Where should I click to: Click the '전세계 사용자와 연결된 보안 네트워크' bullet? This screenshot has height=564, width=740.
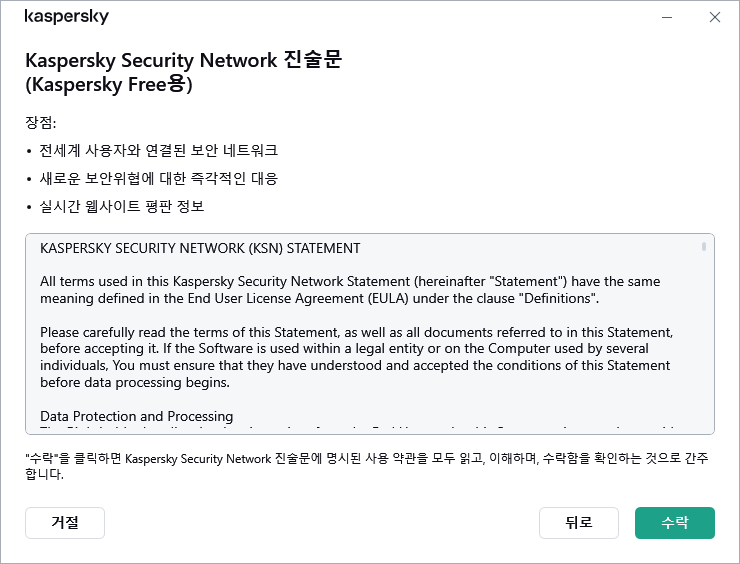click(158, 151)
